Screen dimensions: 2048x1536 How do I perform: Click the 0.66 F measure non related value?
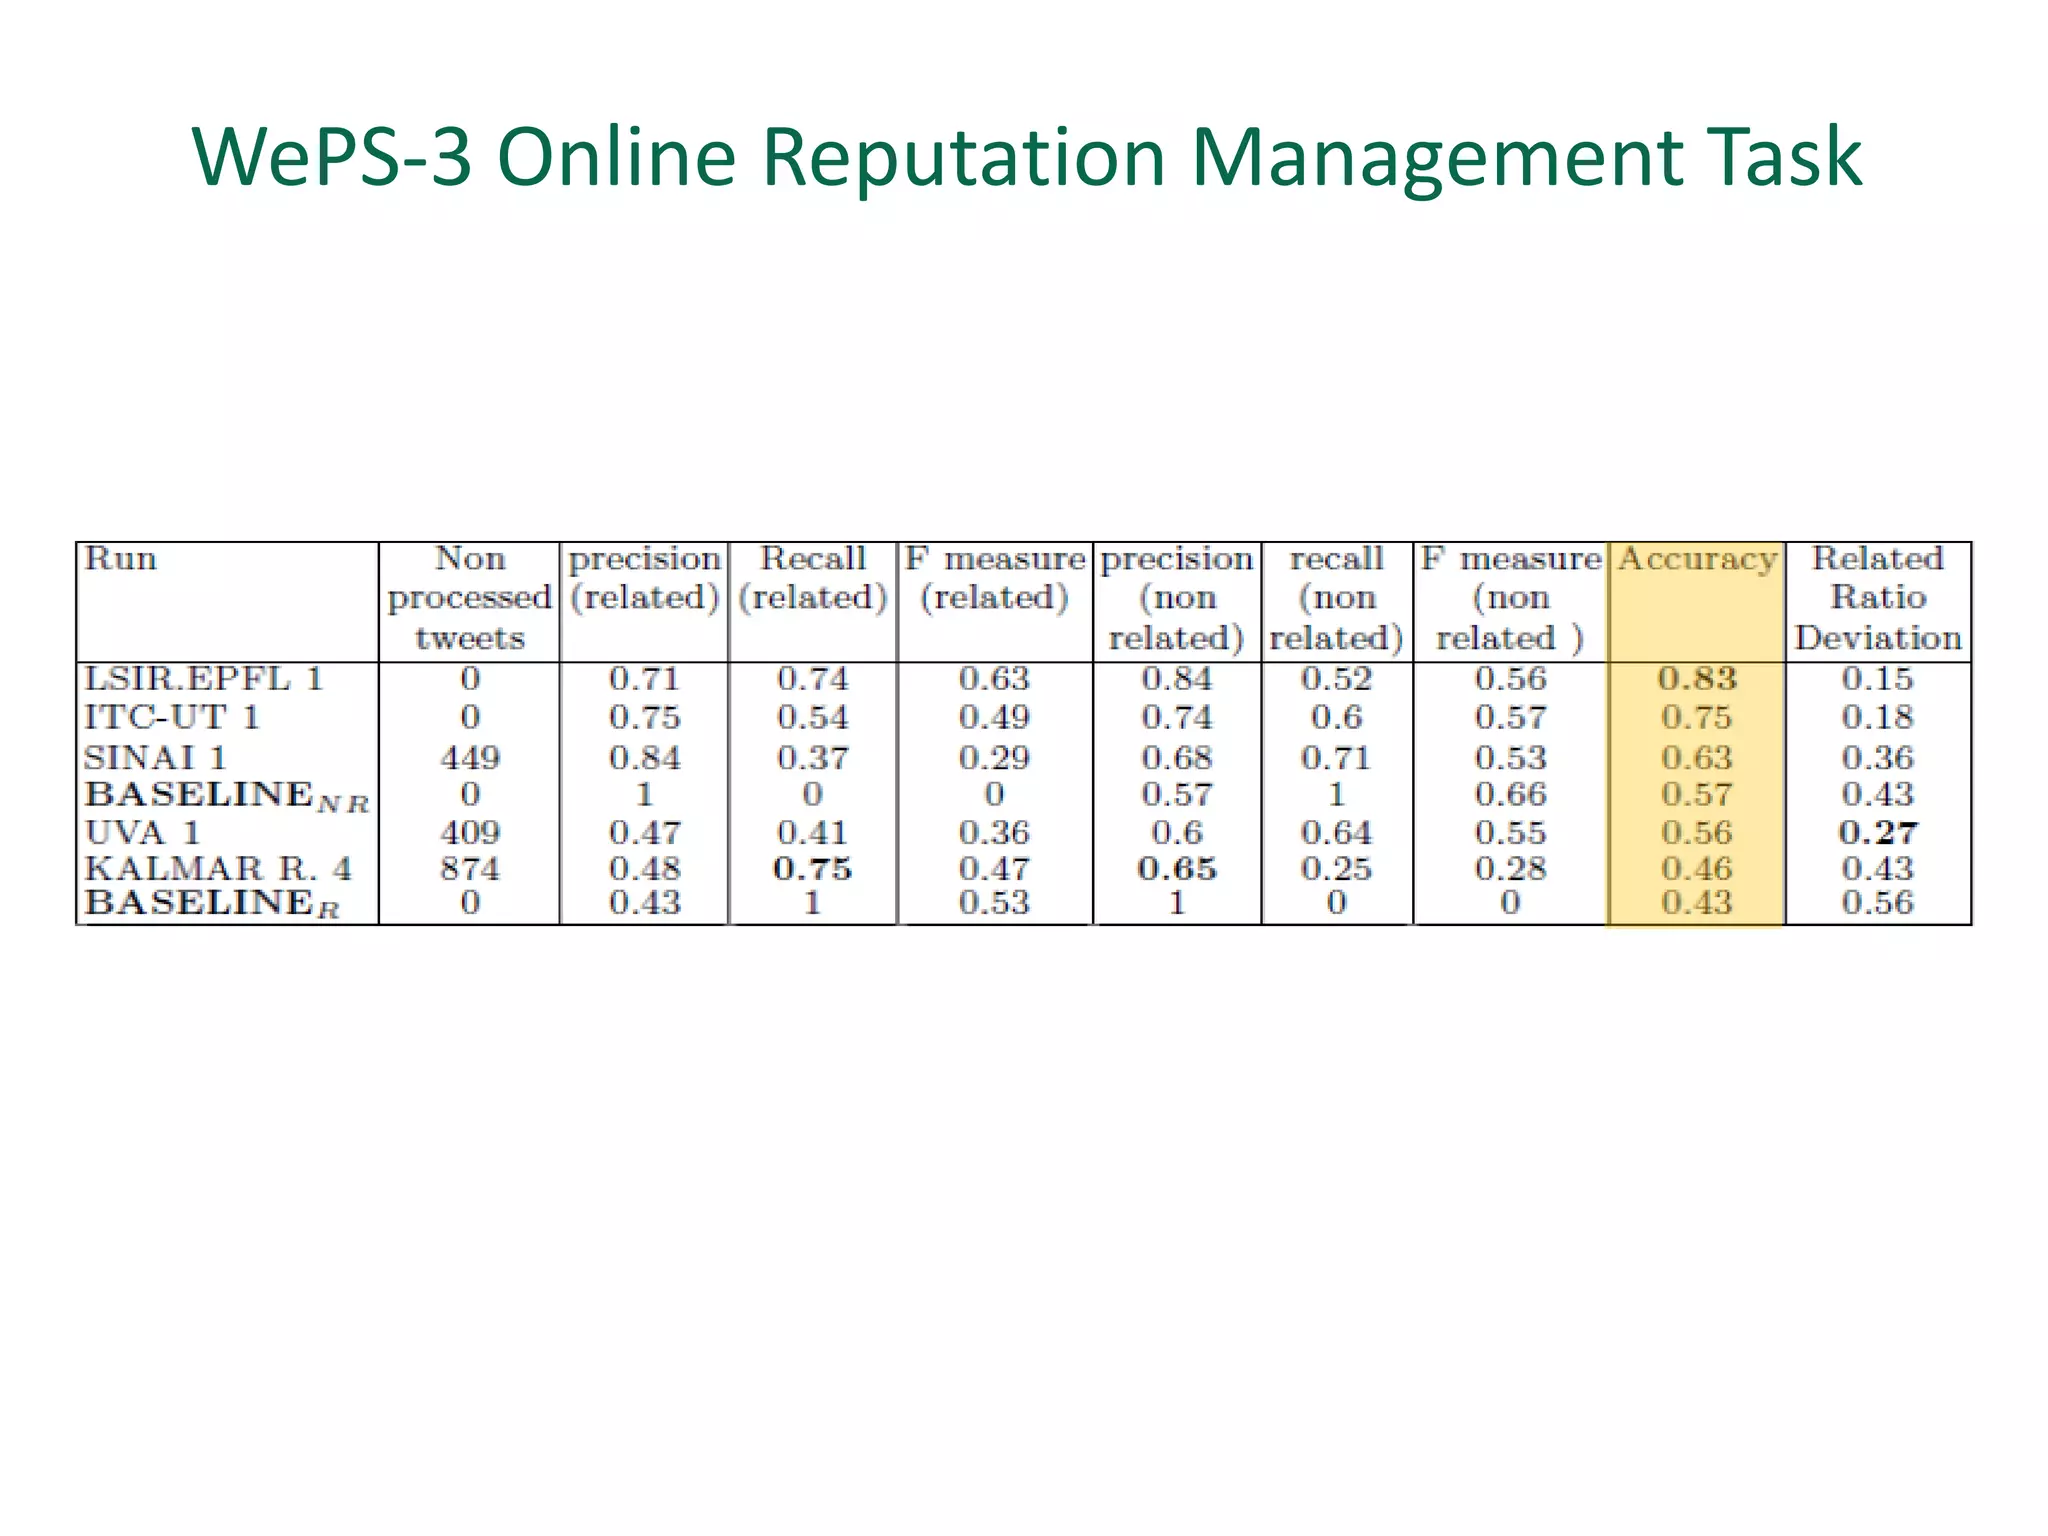tap(1510, 795)
